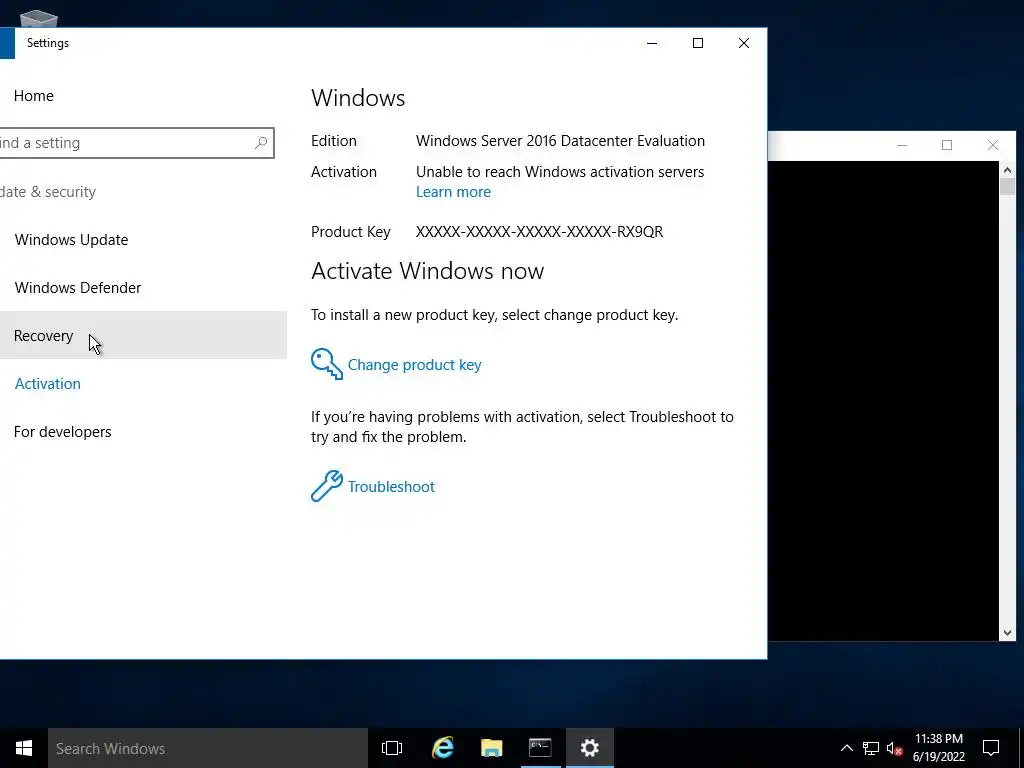
Task: Open Task View from the taskbar
Action: (392, 748)
